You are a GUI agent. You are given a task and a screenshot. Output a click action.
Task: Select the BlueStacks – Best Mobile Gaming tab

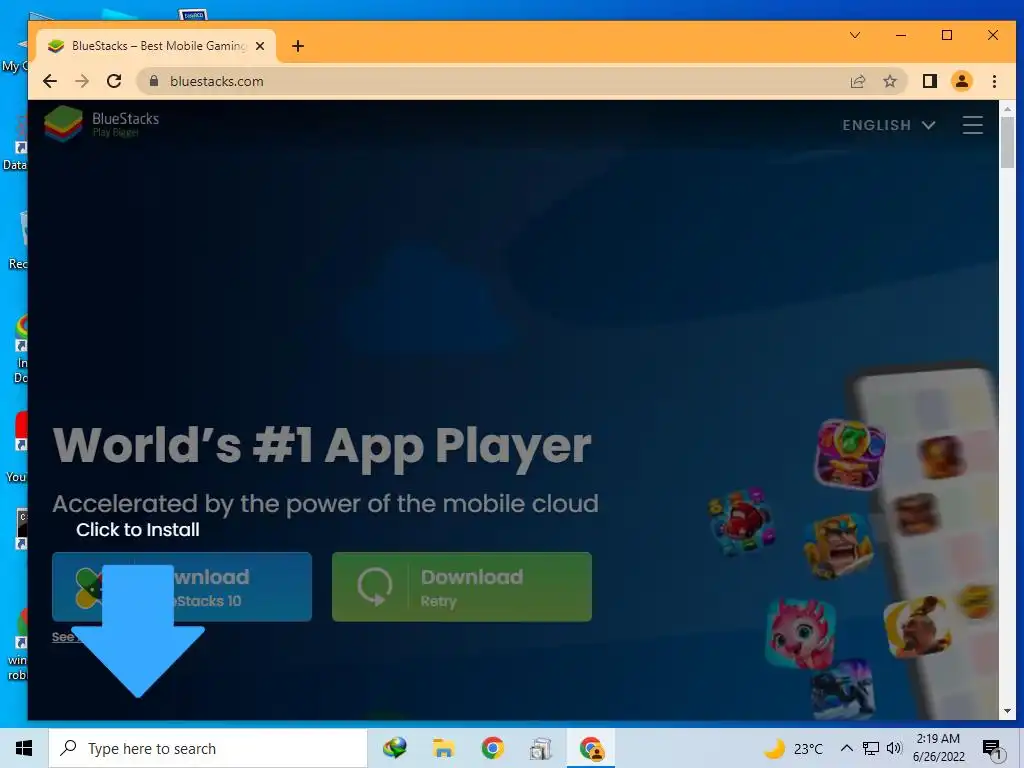[x=156, y=46]
